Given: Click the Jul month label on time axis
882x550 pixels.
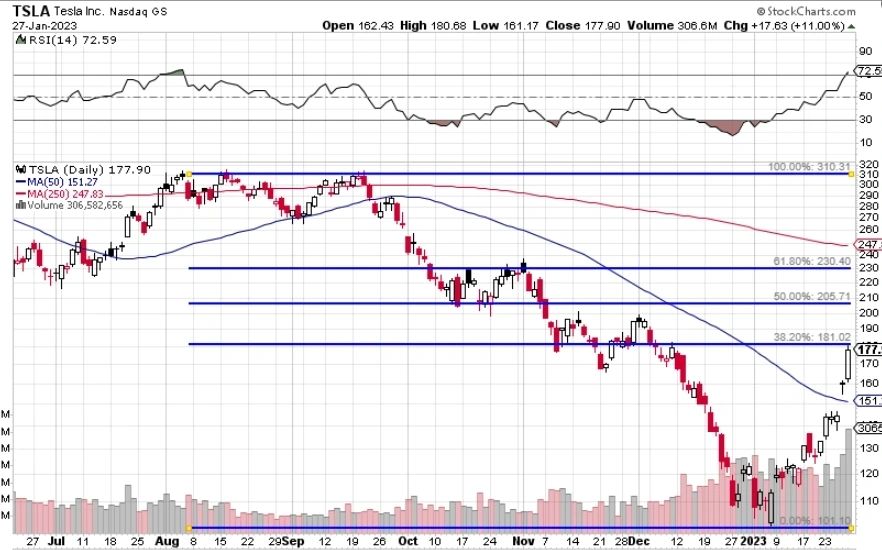Looking at the screenshot, I should pyautogui.click(x=56, y=542).
